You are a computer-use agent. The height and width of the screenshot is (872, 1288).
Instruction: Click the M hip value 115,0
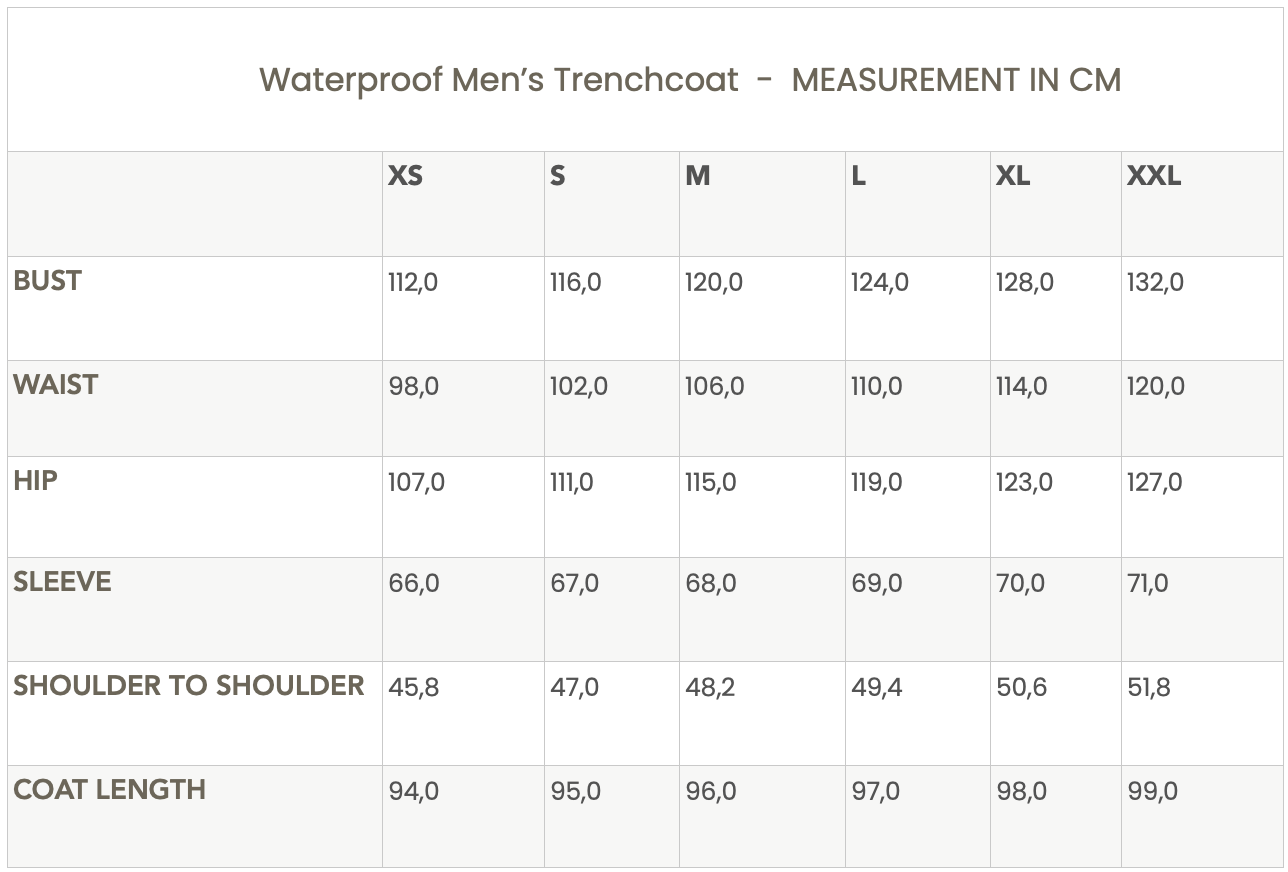click(710, 483)
